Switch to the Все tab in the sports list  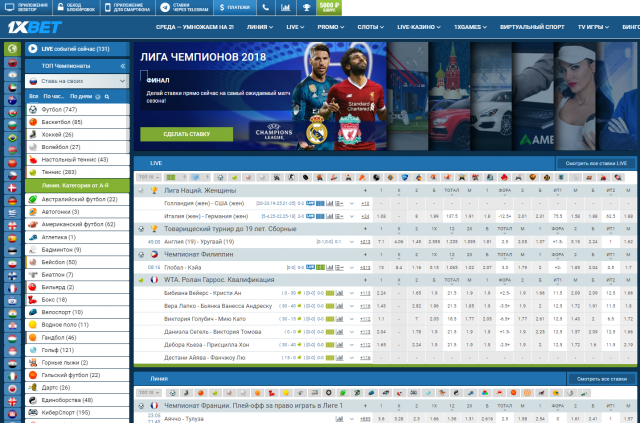(x=33, y=97)
